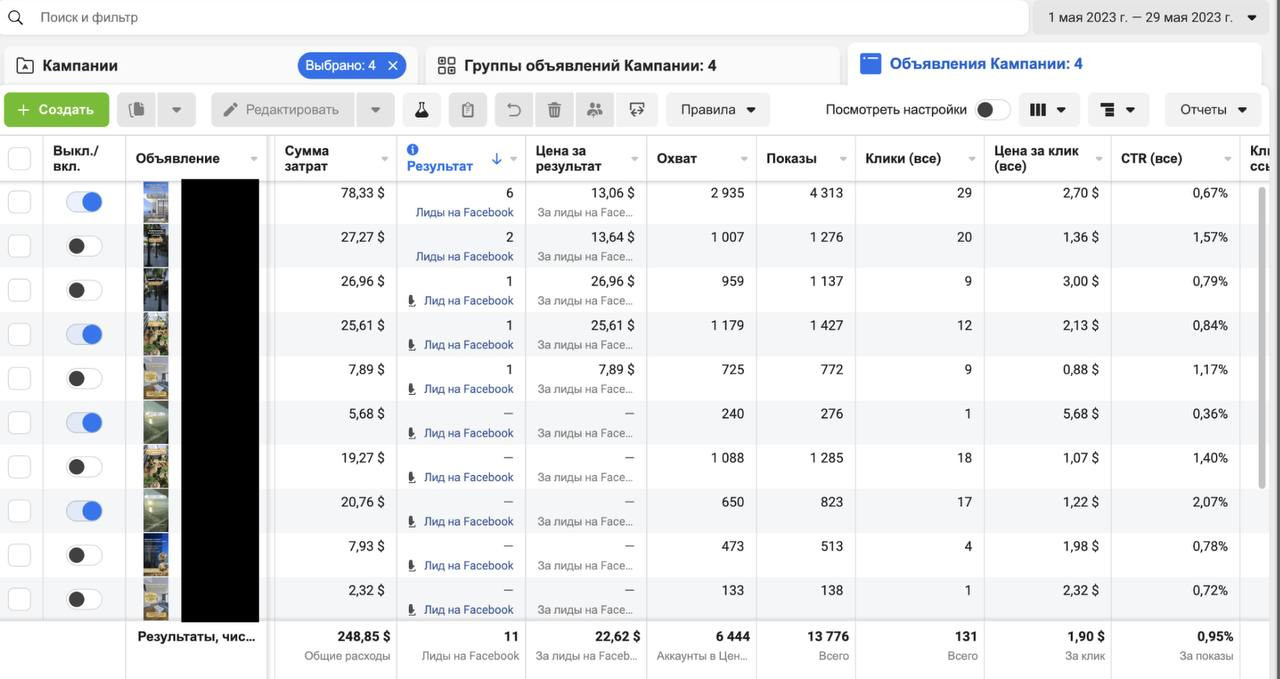This screenshot has width=1280, height=679.
Task: Open the columns layout dropdown
Action: click(1047, 110)
